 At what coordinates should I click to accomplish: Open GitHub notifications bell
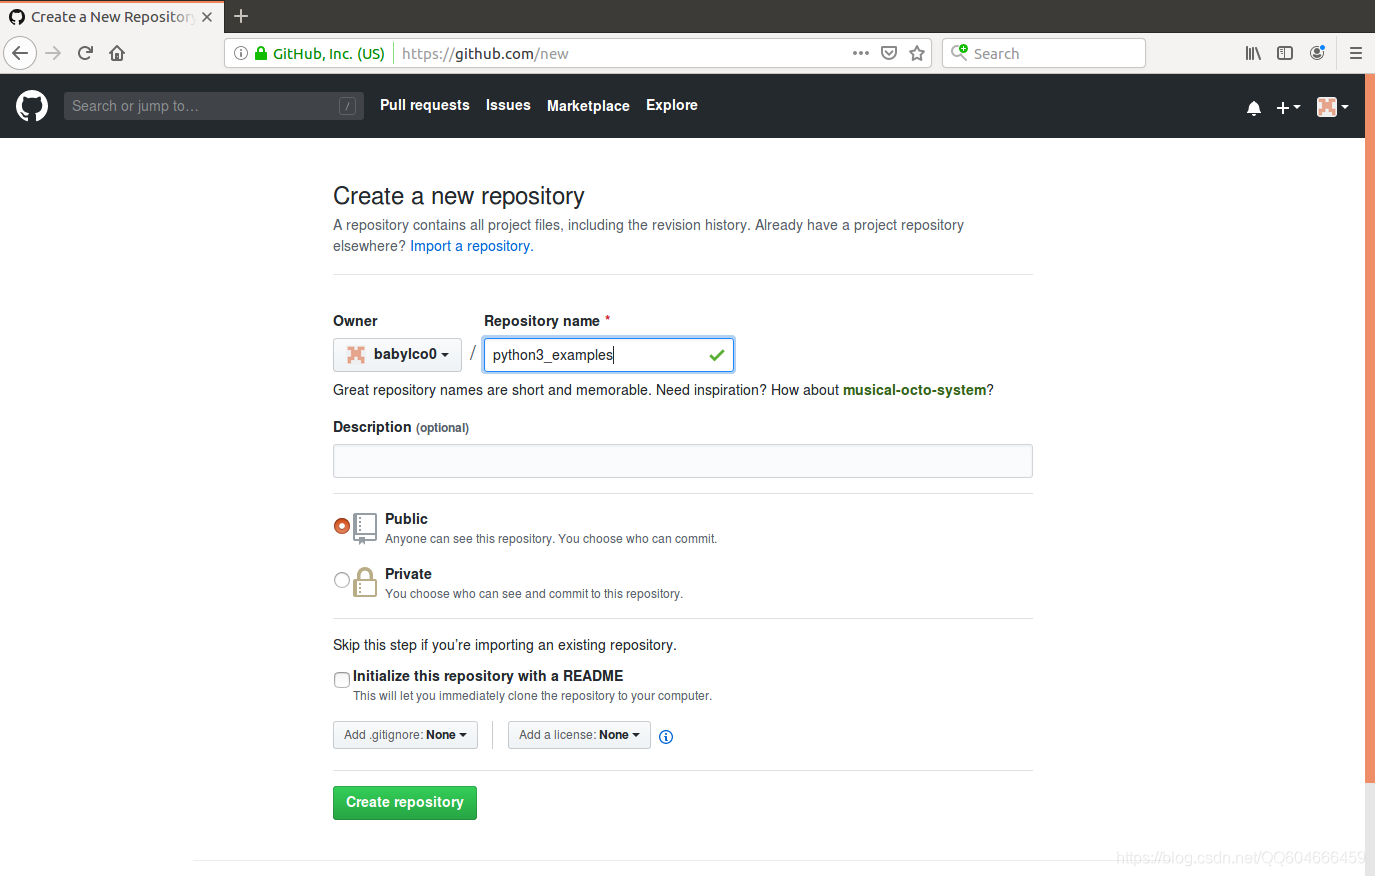[x=1254, y=108]
